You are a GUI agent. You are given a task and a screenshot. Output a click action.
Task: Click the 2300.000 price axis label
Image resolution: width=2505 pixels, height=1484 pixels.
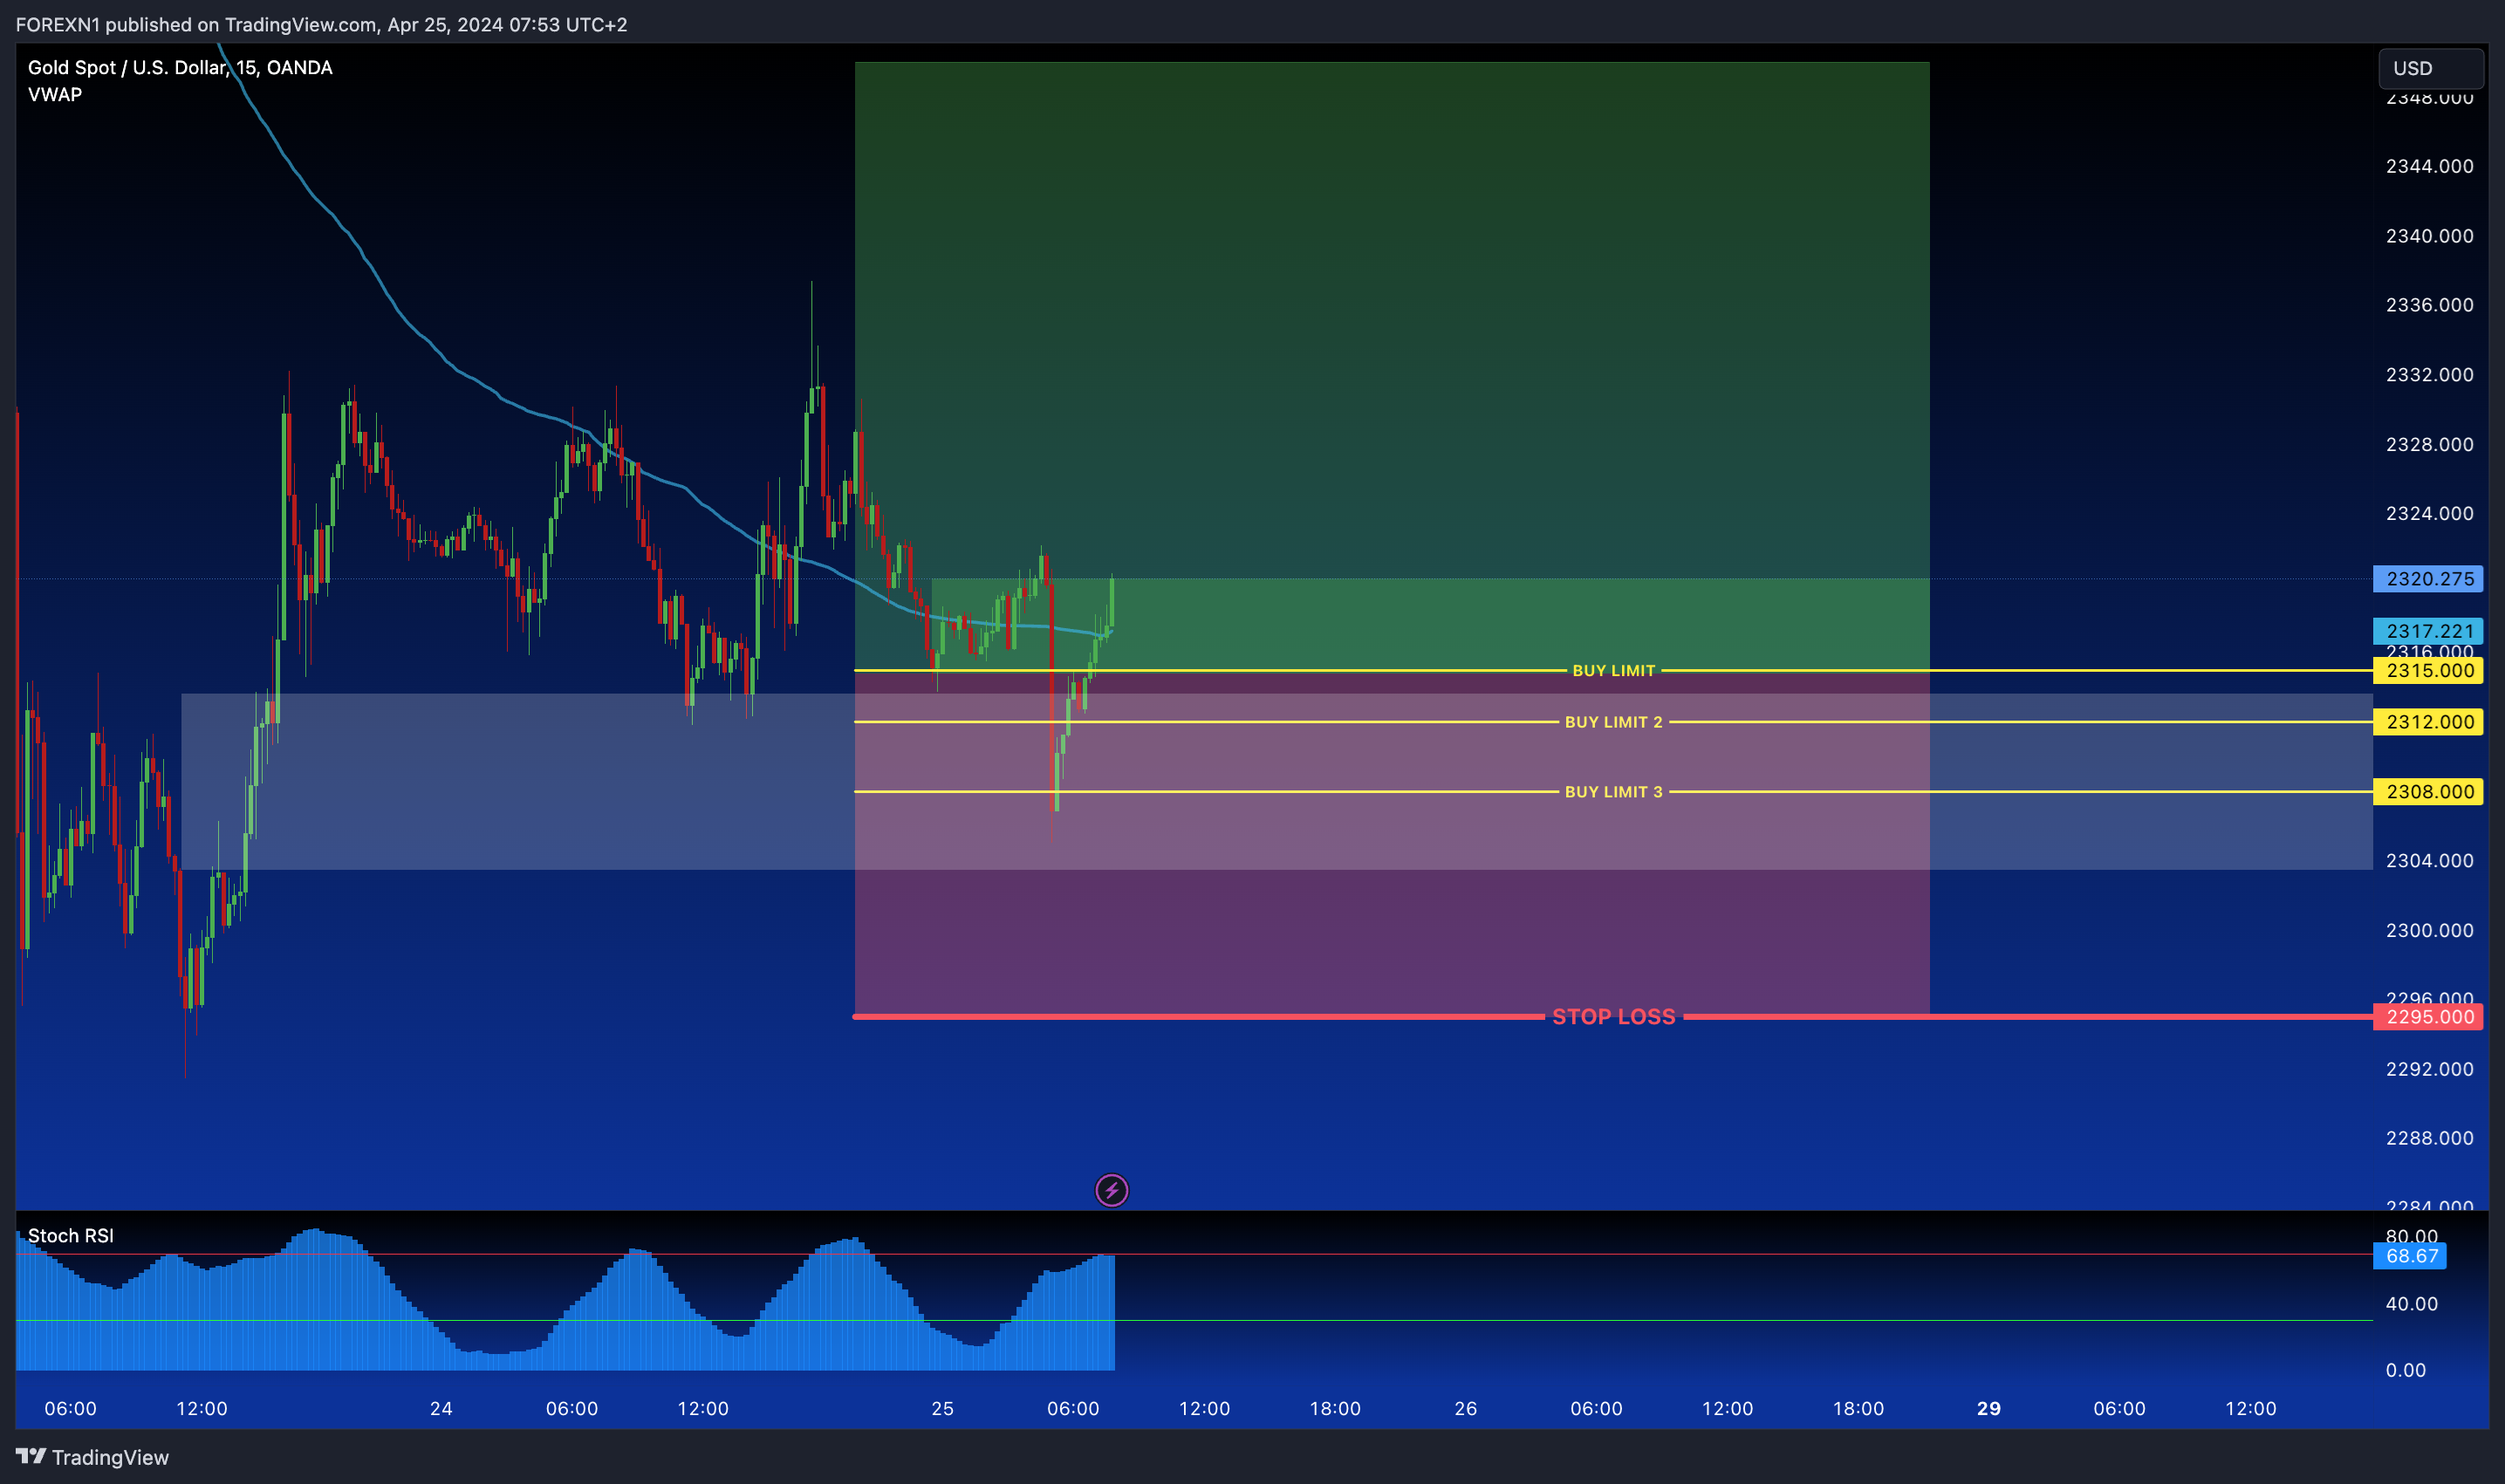coord(2429,930)
